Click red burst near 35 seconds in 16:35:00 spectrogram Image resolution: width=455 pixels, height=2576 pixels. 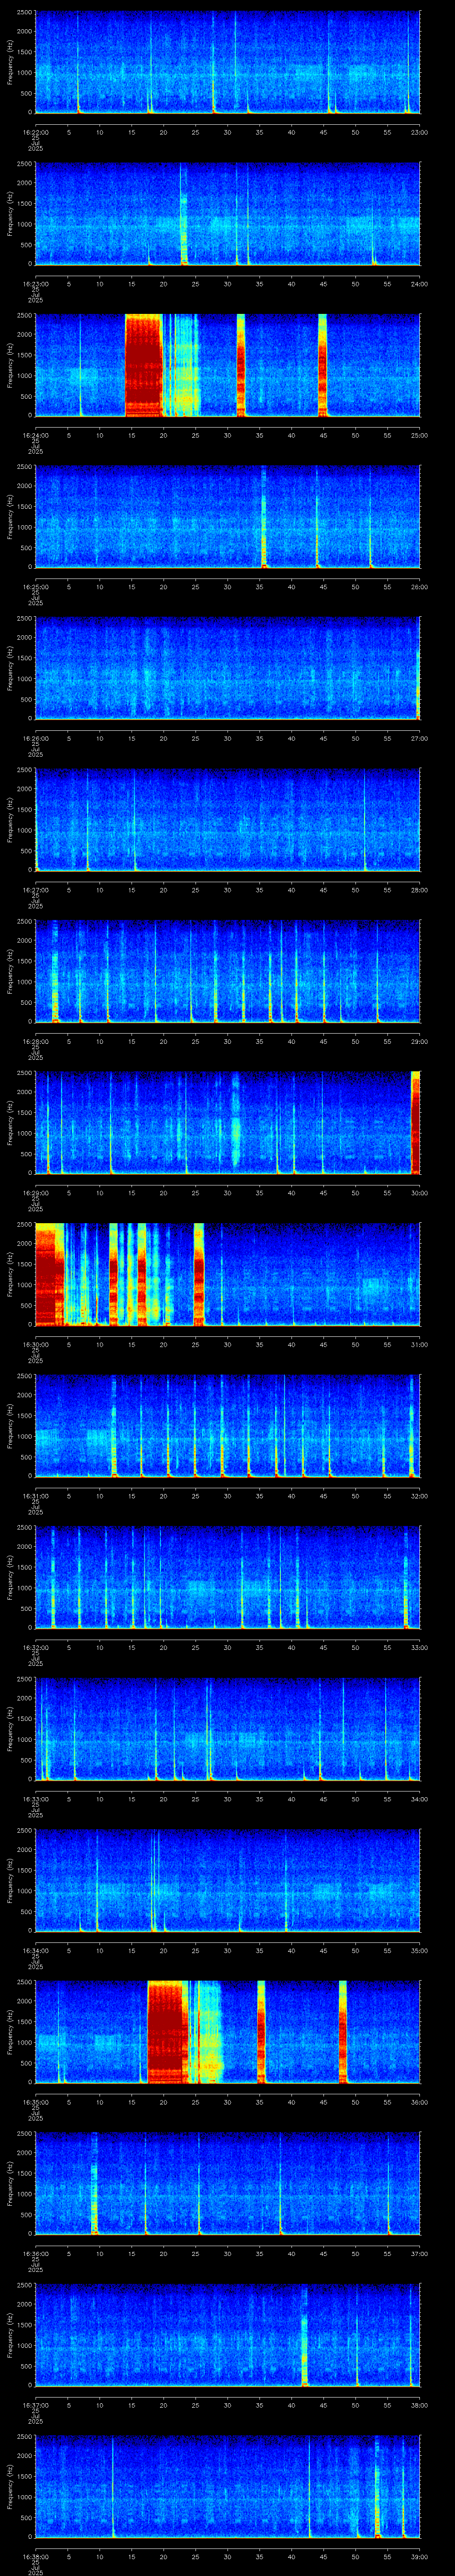pyautogui.click(x=261, y=2032)
